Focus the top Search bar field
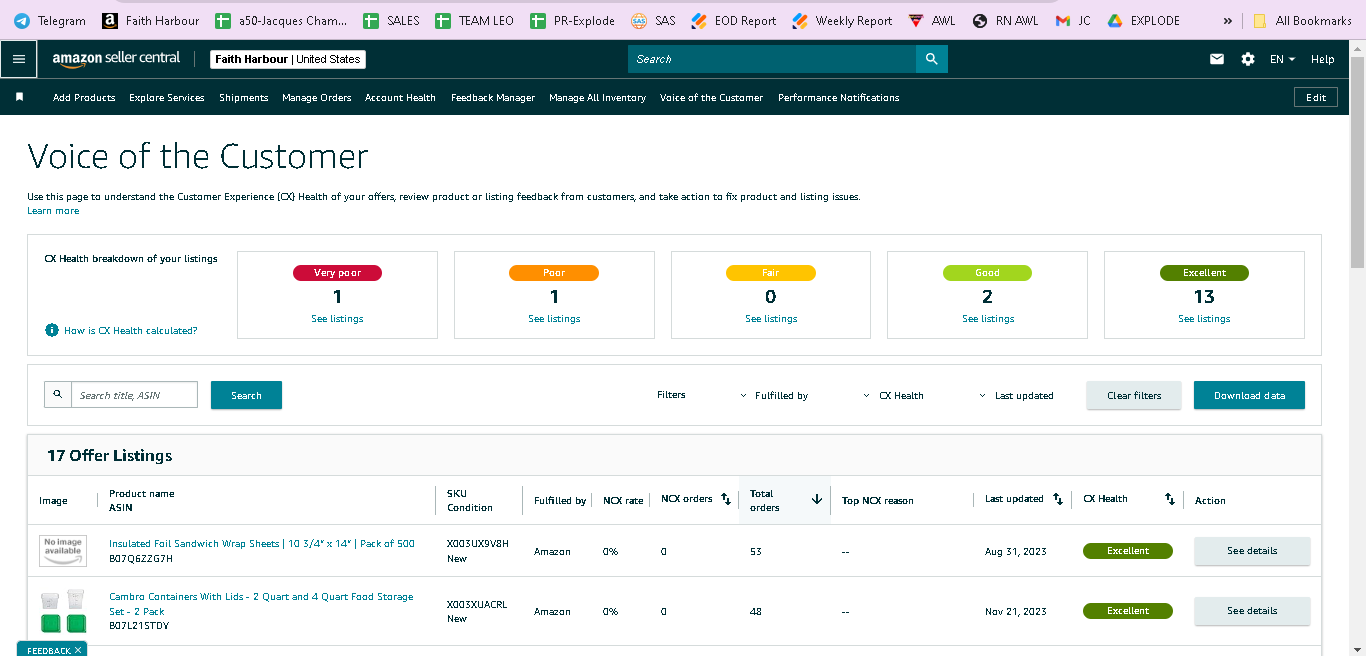This screenshot has height=656, width=1366. [x=772, y=59]
